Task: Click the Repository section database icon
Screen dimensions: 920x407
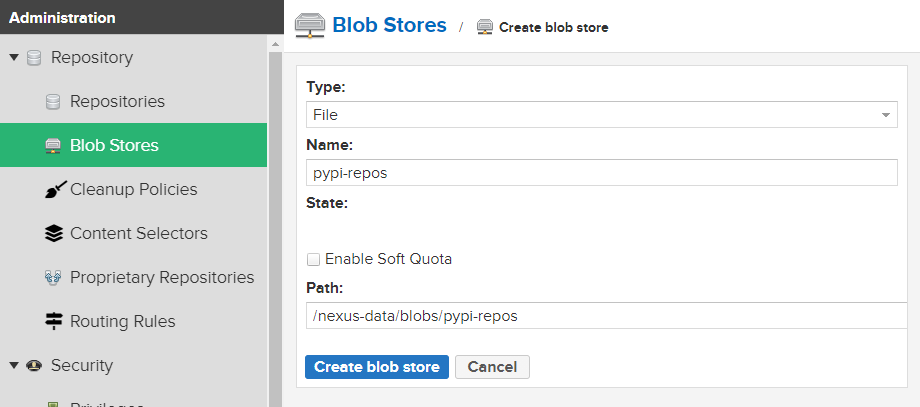Action: 34,57
